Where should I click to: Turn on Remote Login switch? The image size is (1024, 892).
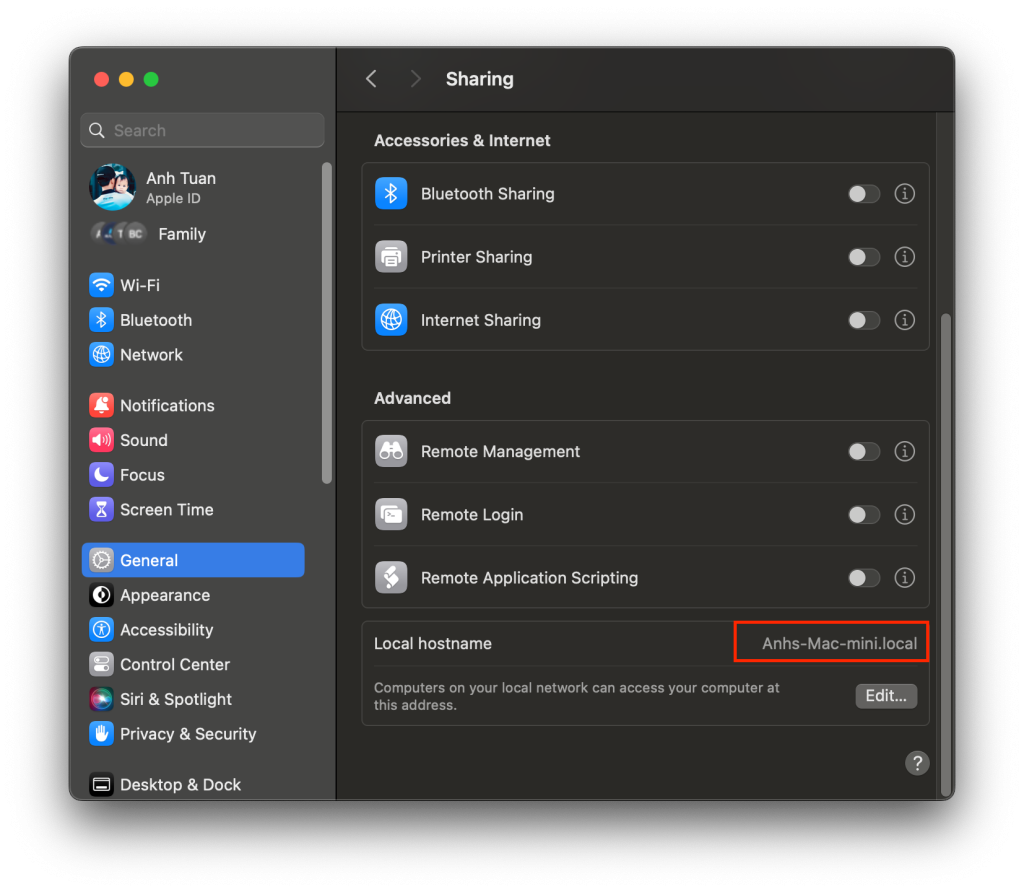(864, 515)
